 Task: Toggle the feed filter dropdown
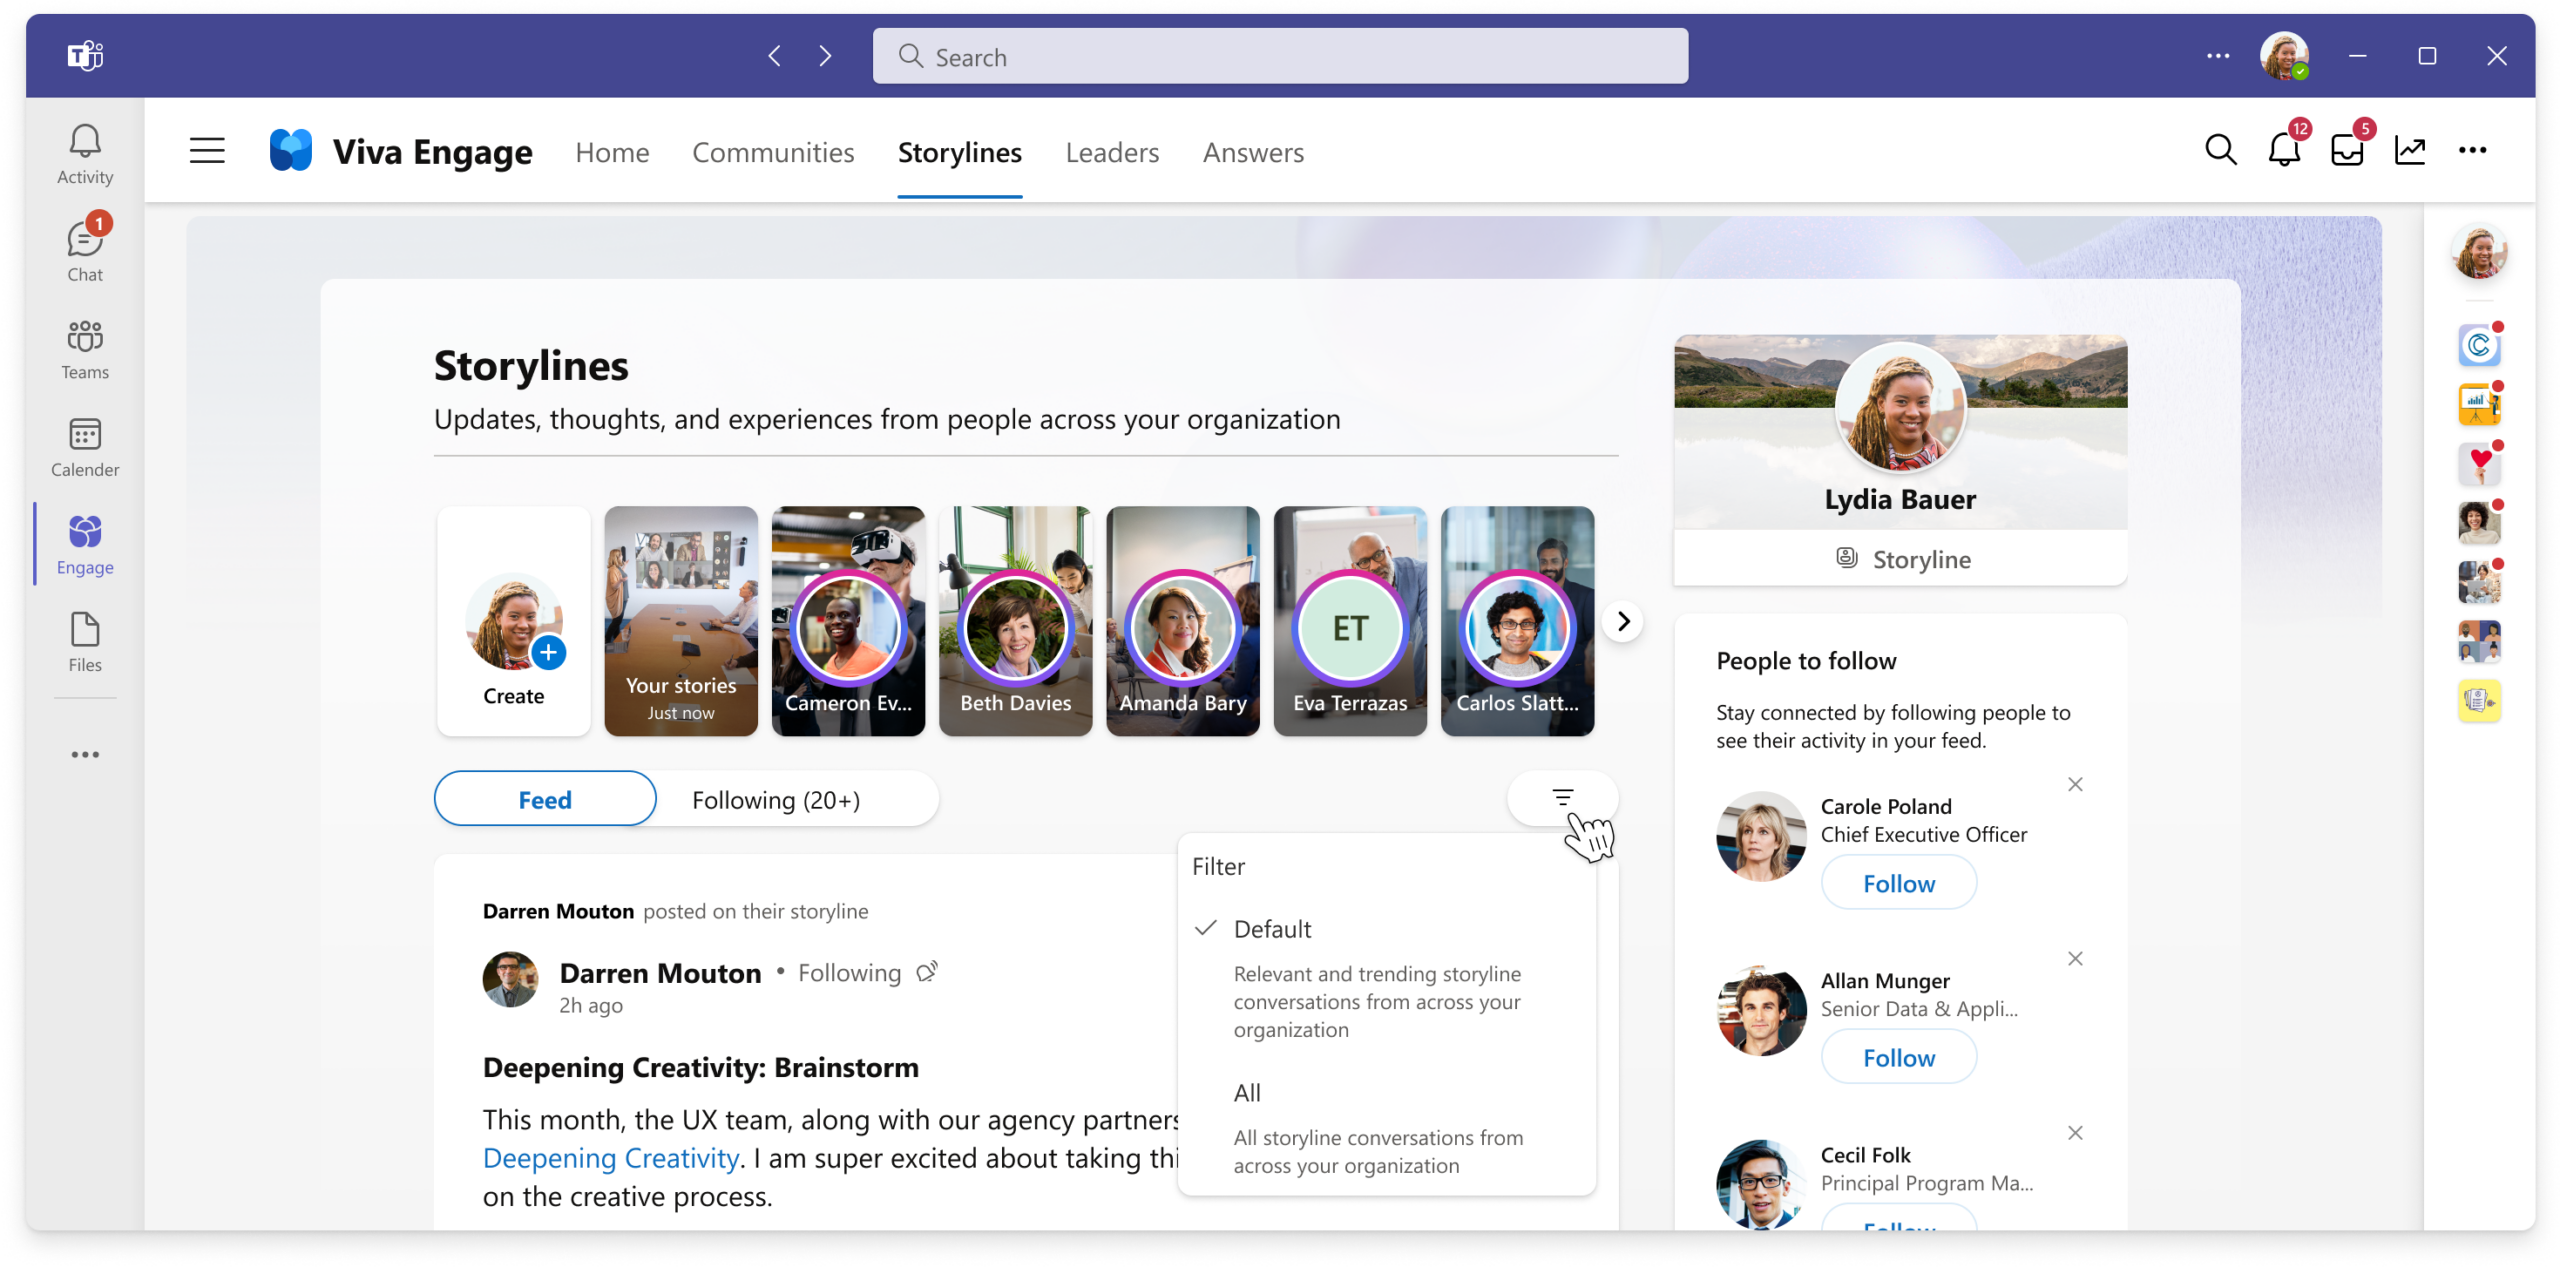point(1562,797)
